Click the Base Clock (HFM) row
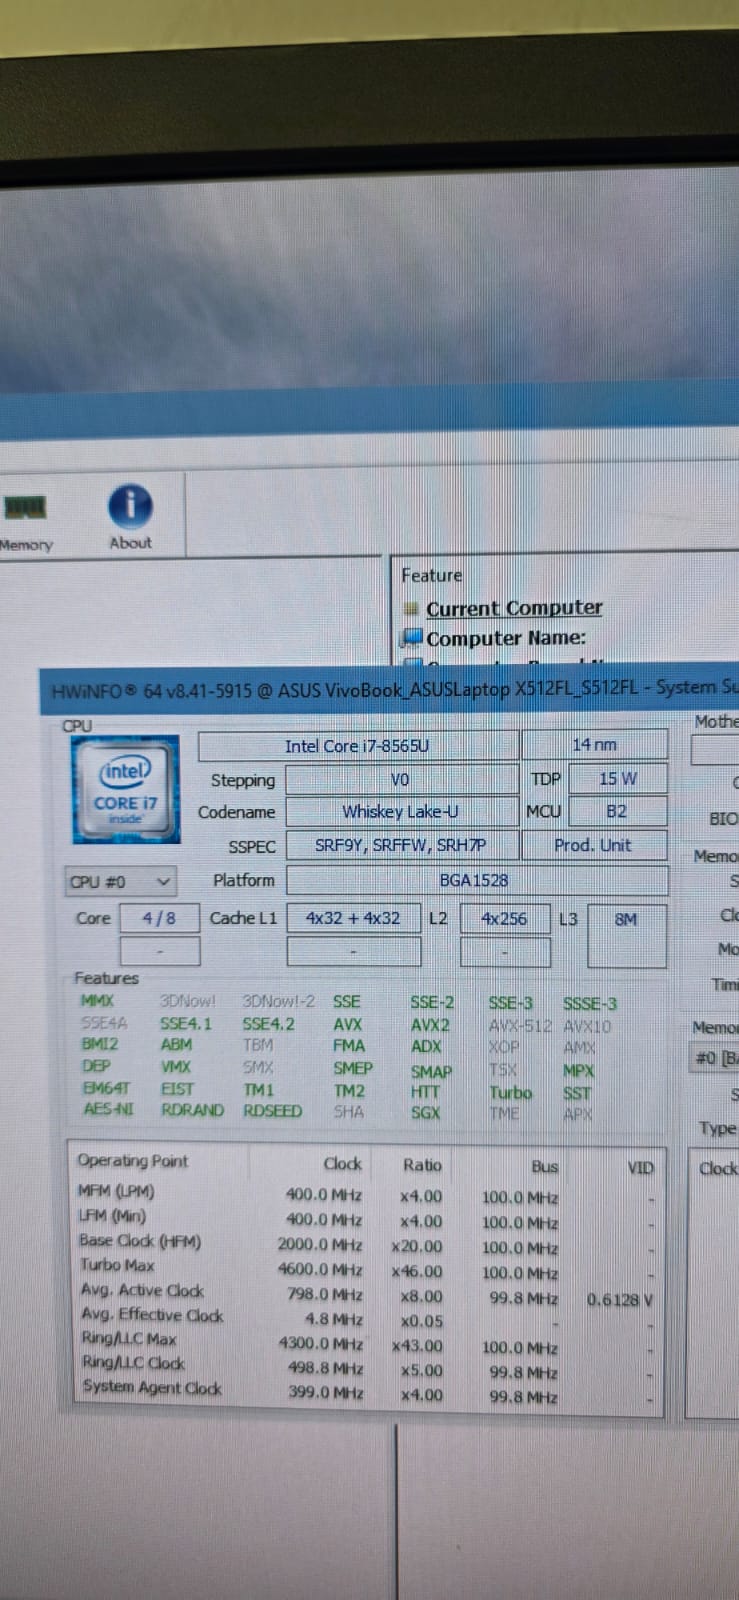 [366, 1244]
